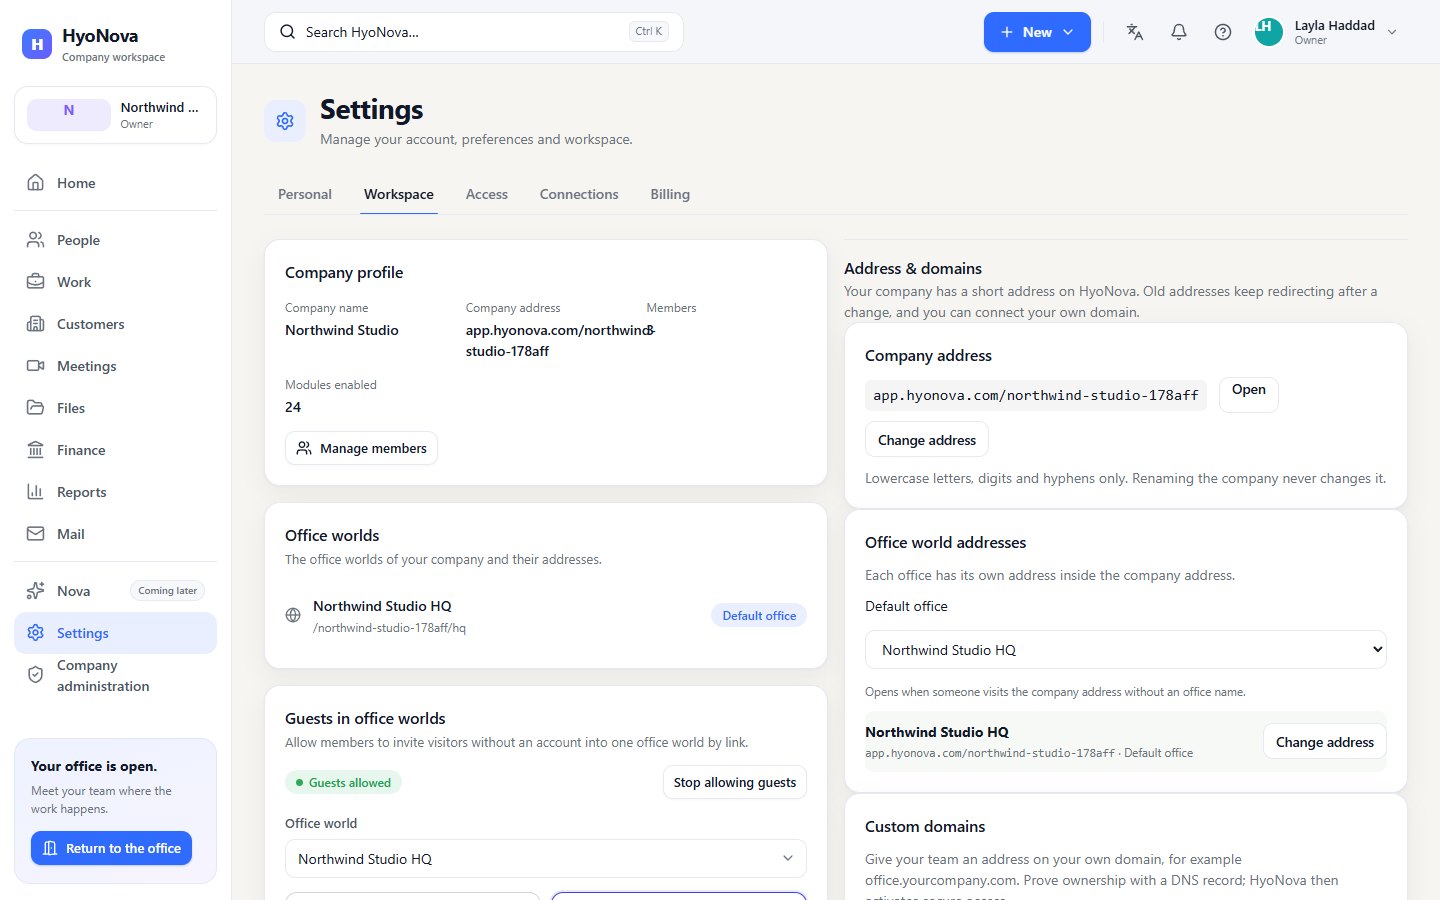Expand the user account menu chevron
This screenshot has width=1440, height=900.
pos(1392,32)
